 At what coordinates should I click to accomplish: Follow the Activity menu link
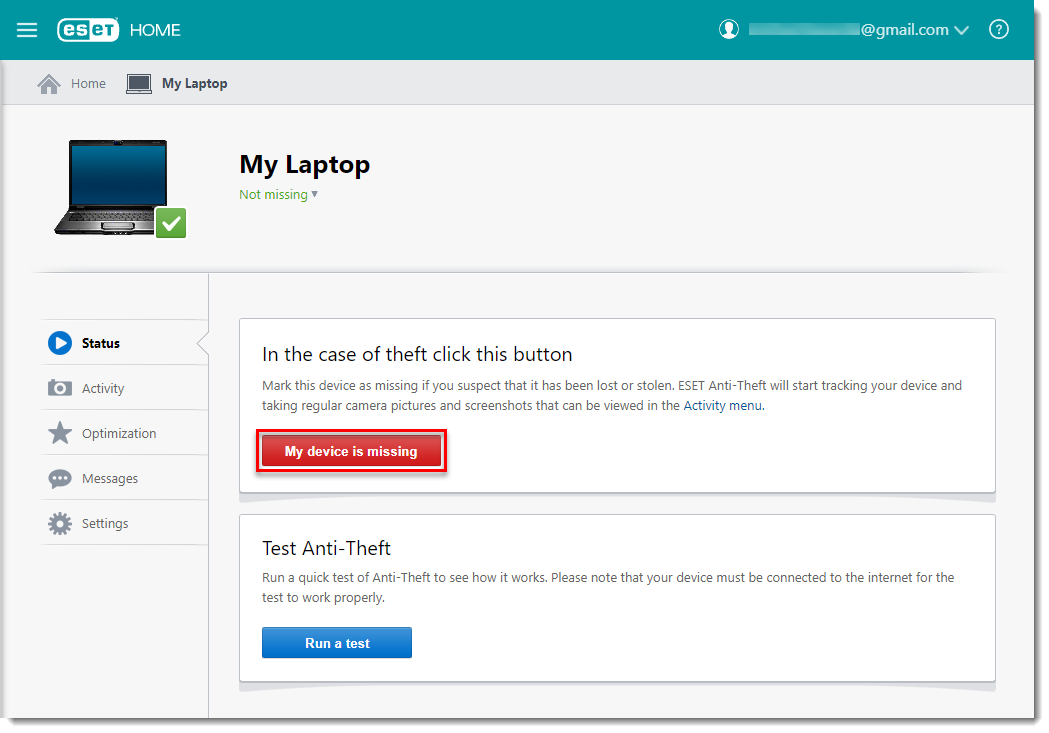(723, 405)
